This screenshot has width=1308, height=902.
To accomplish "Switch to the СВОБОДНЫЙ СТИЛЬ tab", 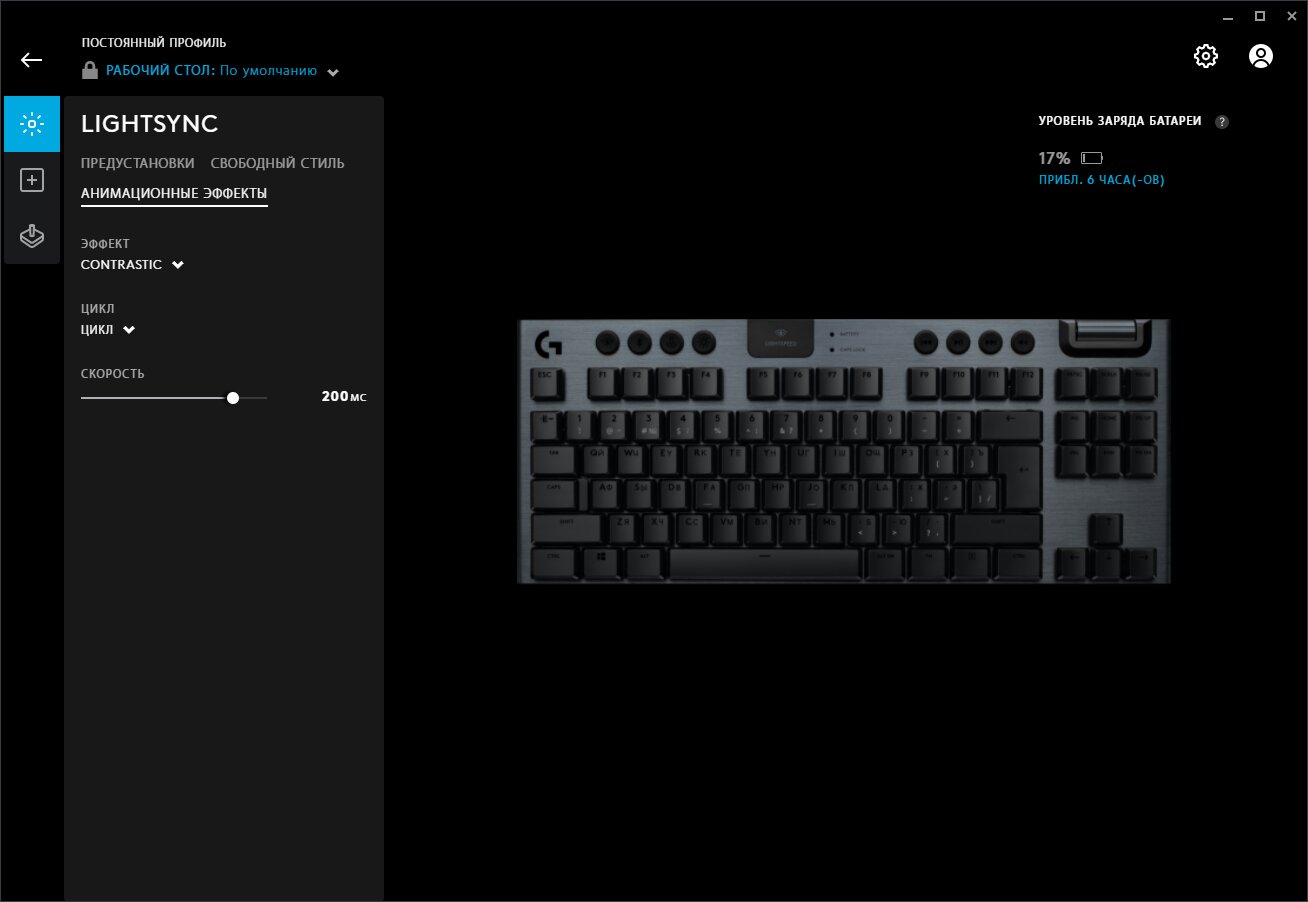I will [x=278, y=163].
